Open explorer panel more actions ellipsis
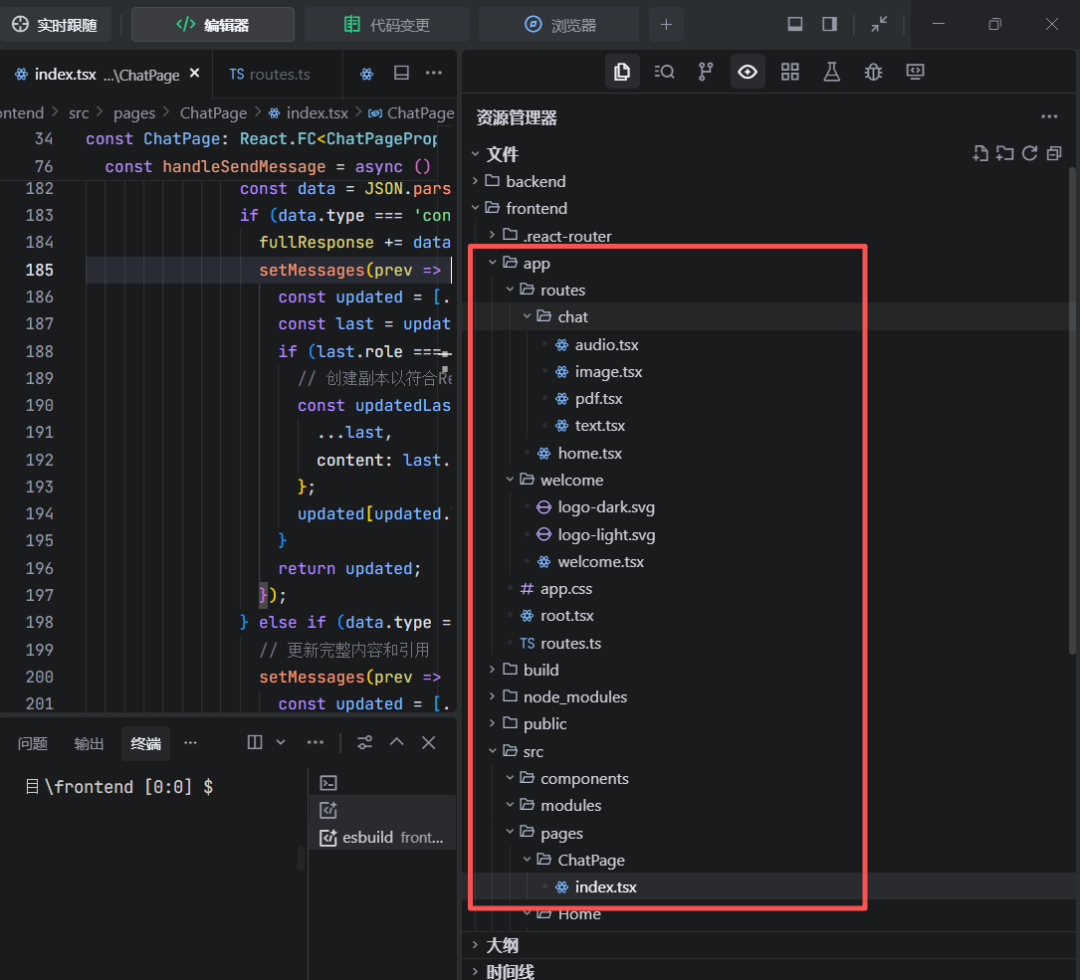 point(1049,117)
